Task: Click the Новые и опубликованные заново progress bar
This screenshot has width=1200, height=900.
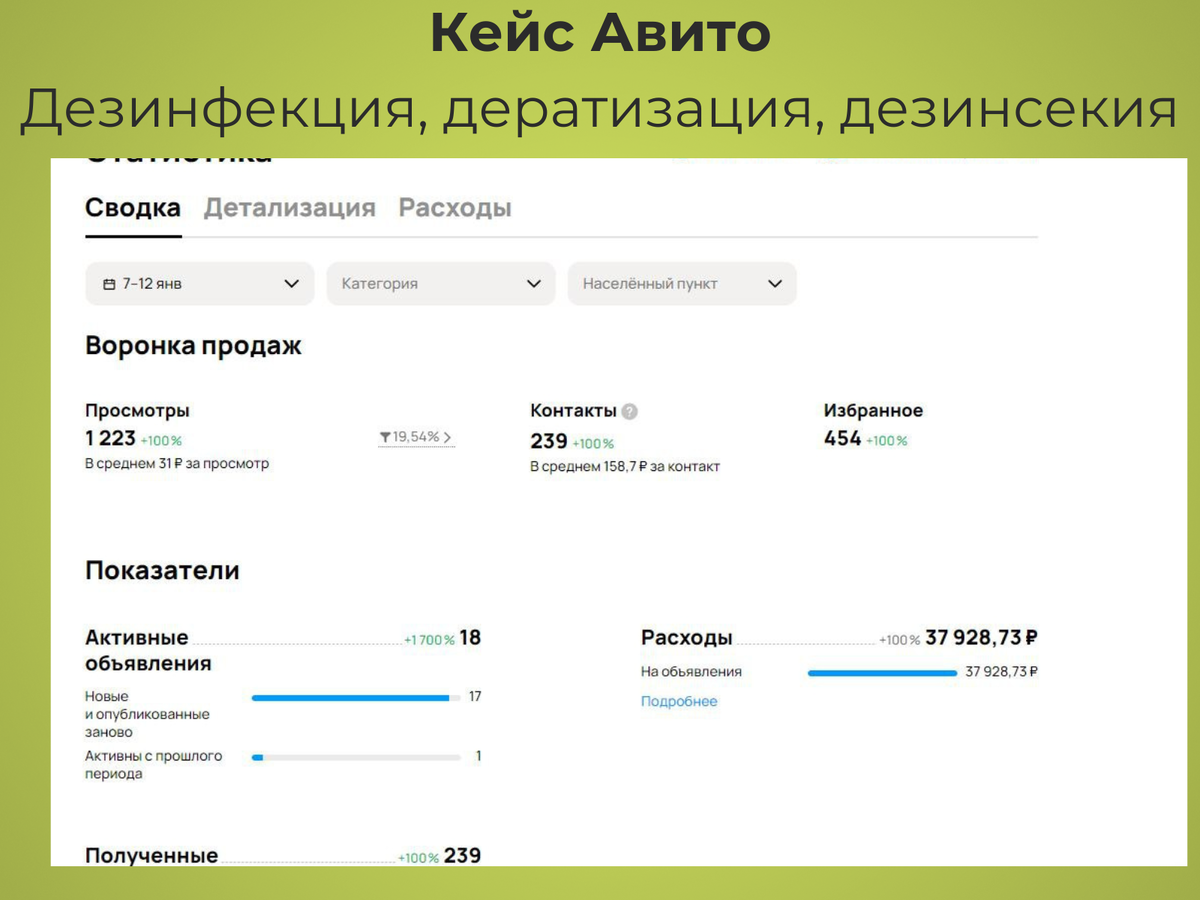Action: tap(356, 698)
